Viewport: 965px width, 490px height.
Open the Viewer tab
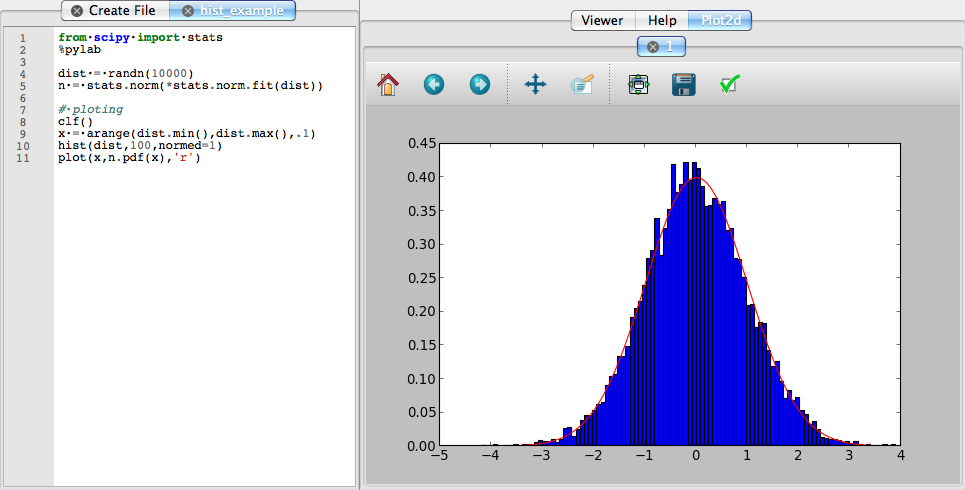coord(603,20)
